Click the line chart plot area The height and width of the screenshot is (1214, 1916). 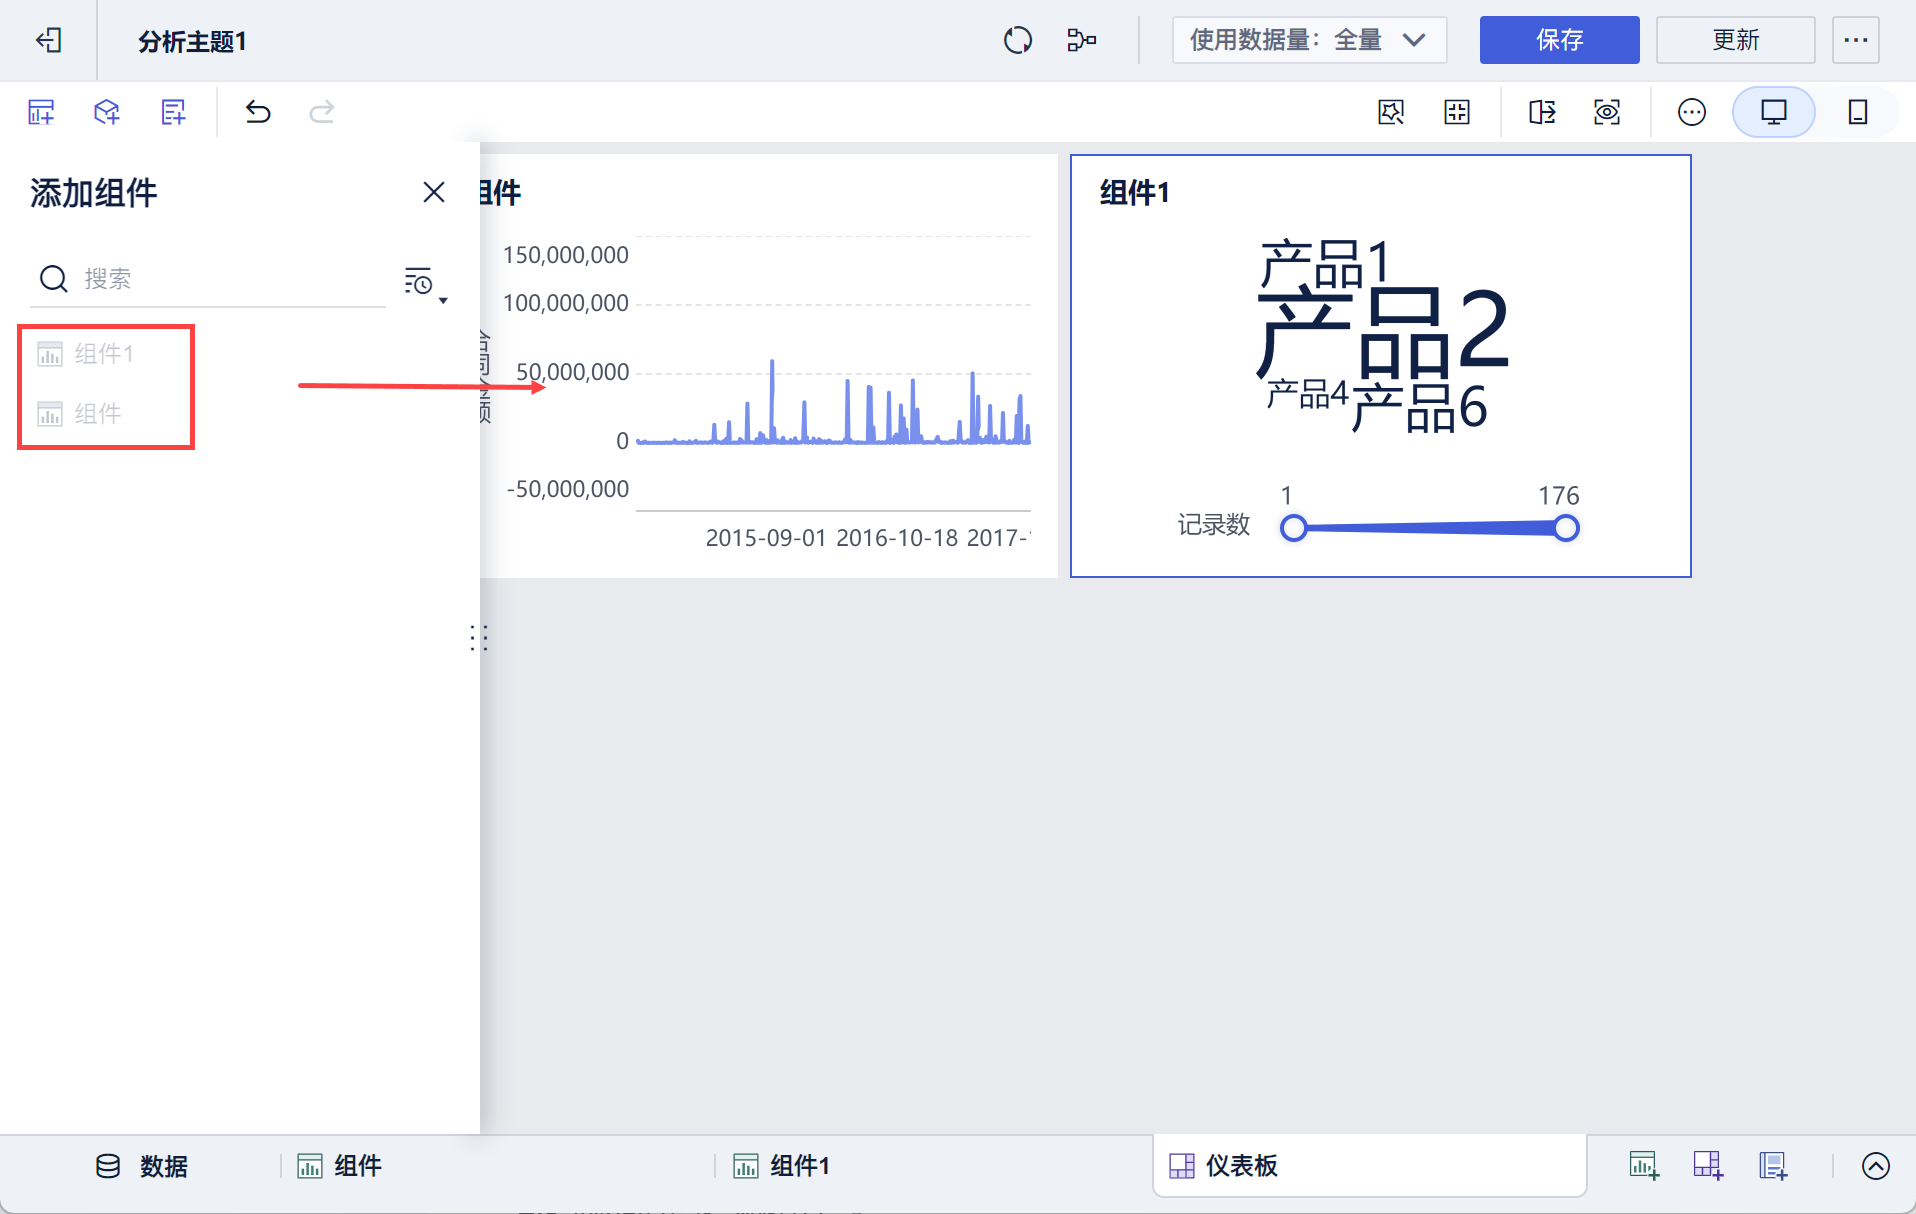click(x=833, y=372)
